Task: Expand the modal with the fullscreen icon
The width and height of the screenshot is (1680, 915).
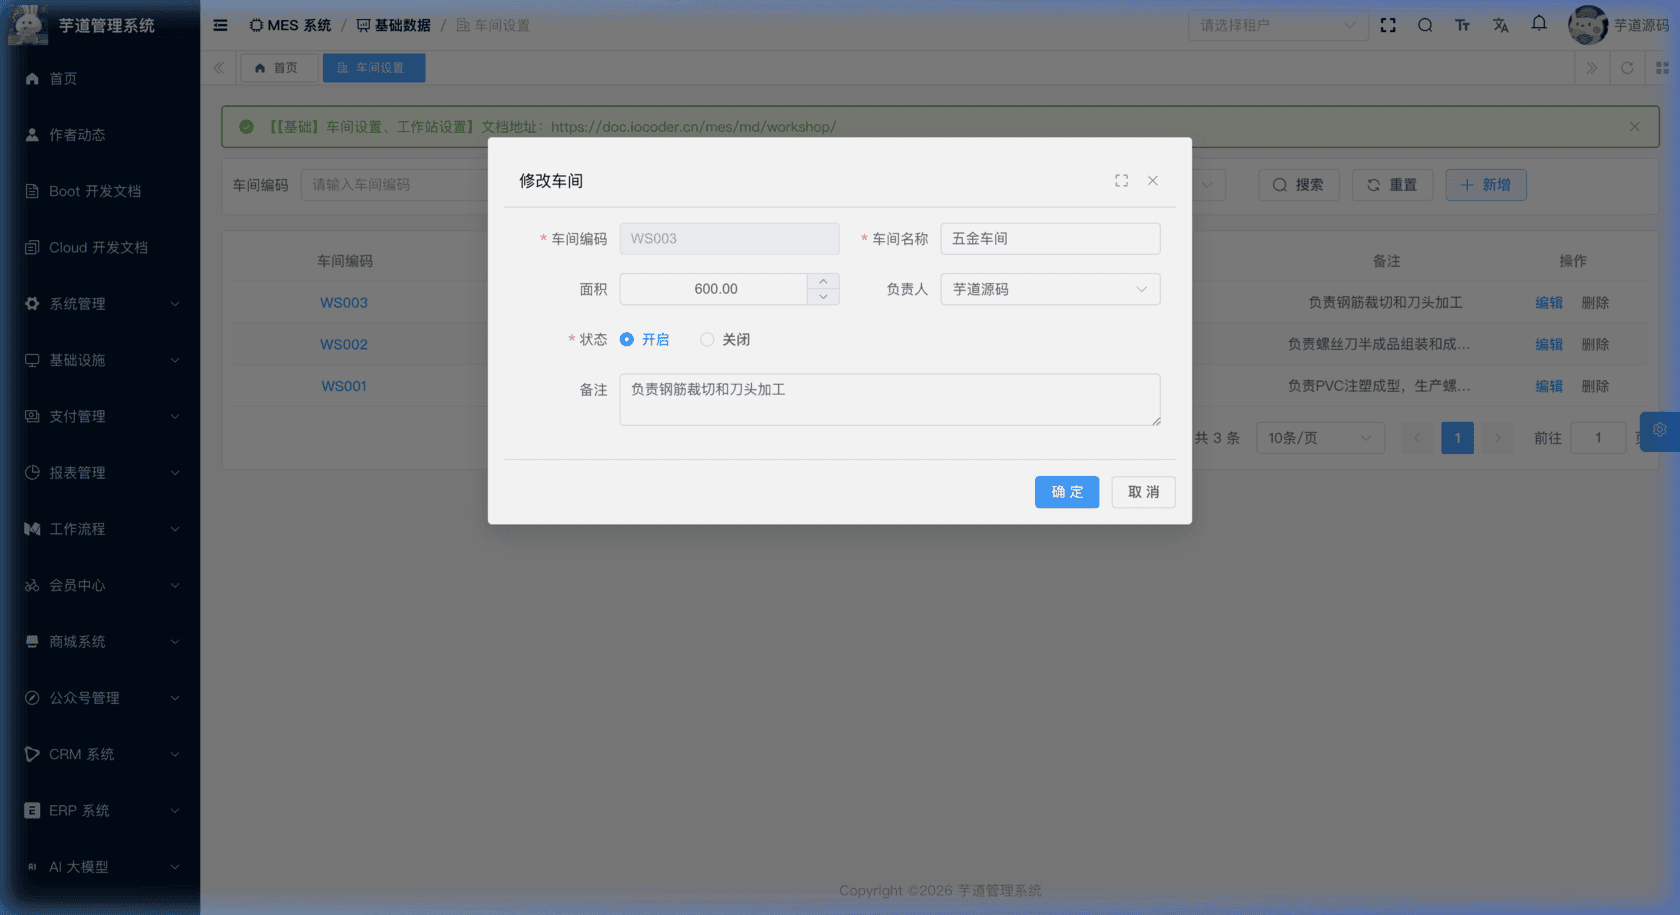Action: pyautogui.click(x=1121, y=181)
